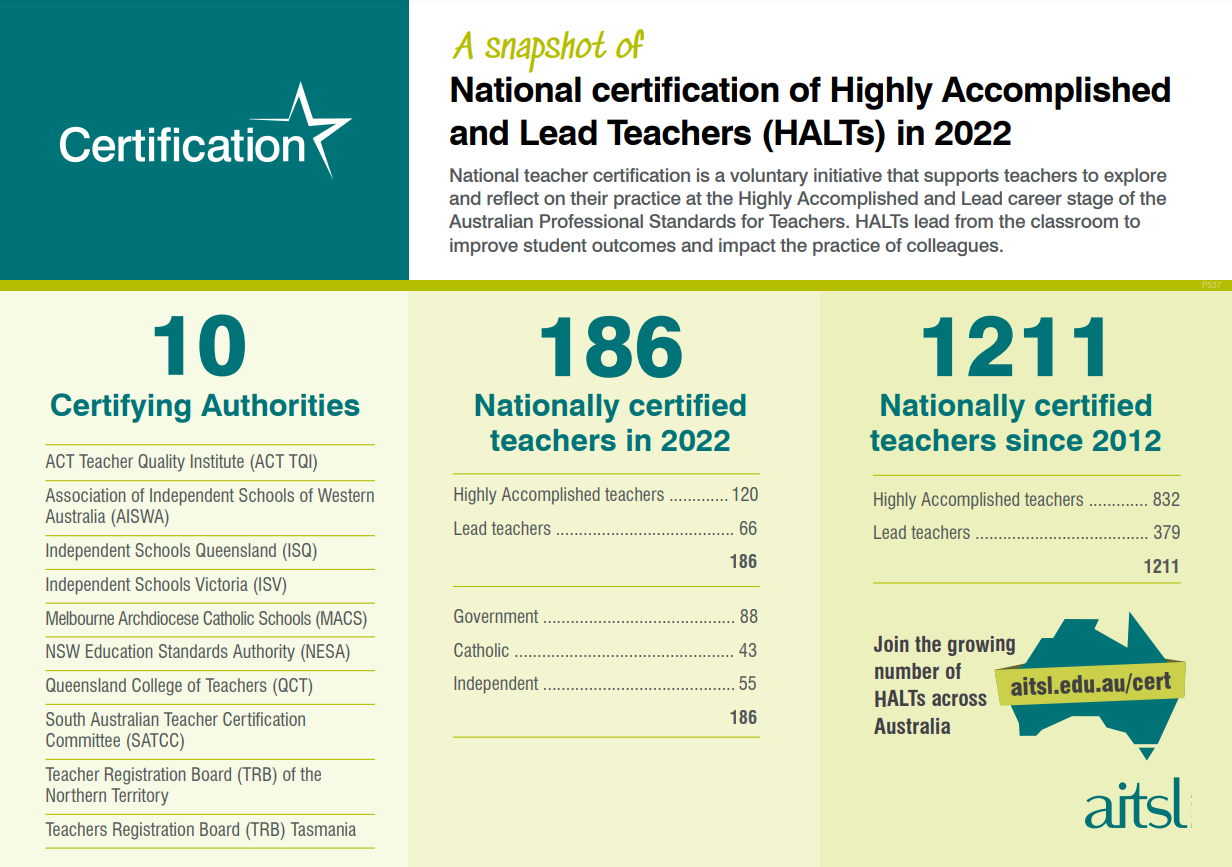1232x867 pixels.
Task: Click the aitsl logo
Action: click(x=1138, y=802)
